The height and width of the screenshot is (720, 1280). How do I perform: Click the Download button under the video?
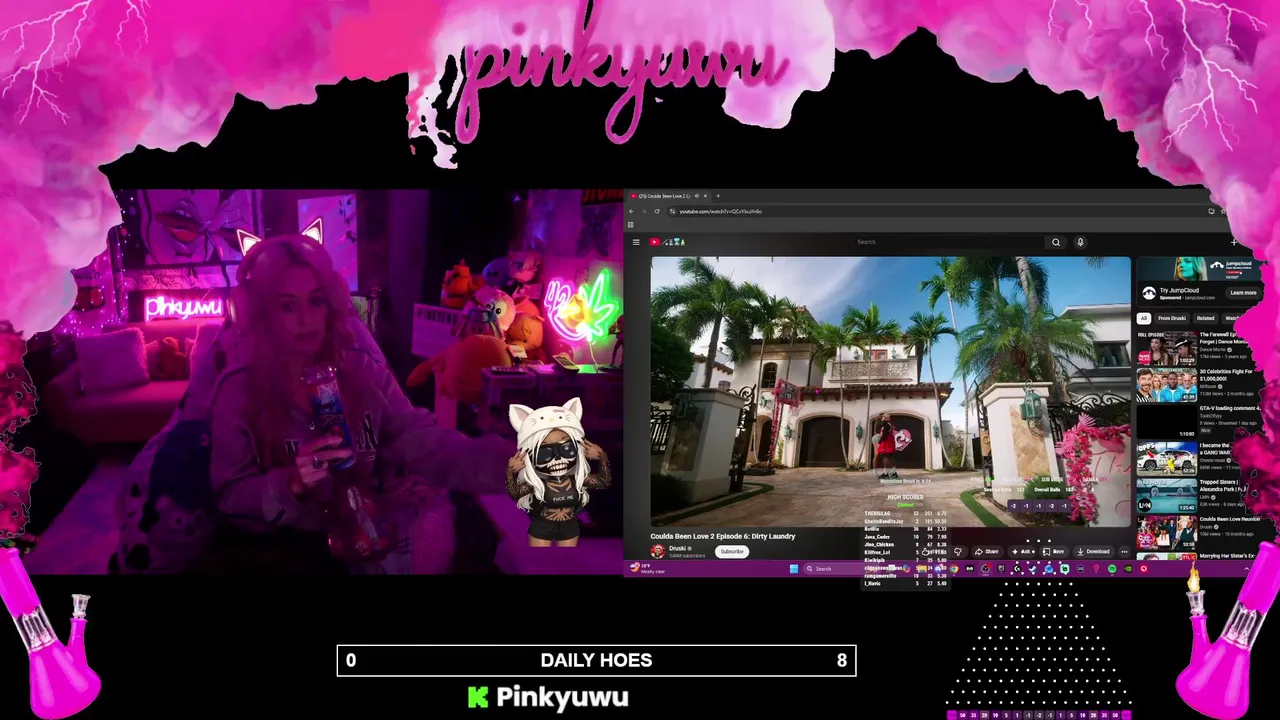pyautogui.click(x=1092, y=551)
